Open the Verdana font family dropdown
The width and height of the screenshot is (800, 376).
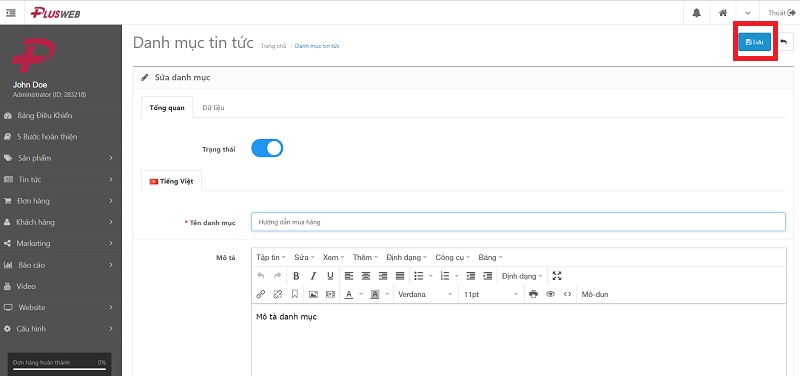click(x=425, y=294)
